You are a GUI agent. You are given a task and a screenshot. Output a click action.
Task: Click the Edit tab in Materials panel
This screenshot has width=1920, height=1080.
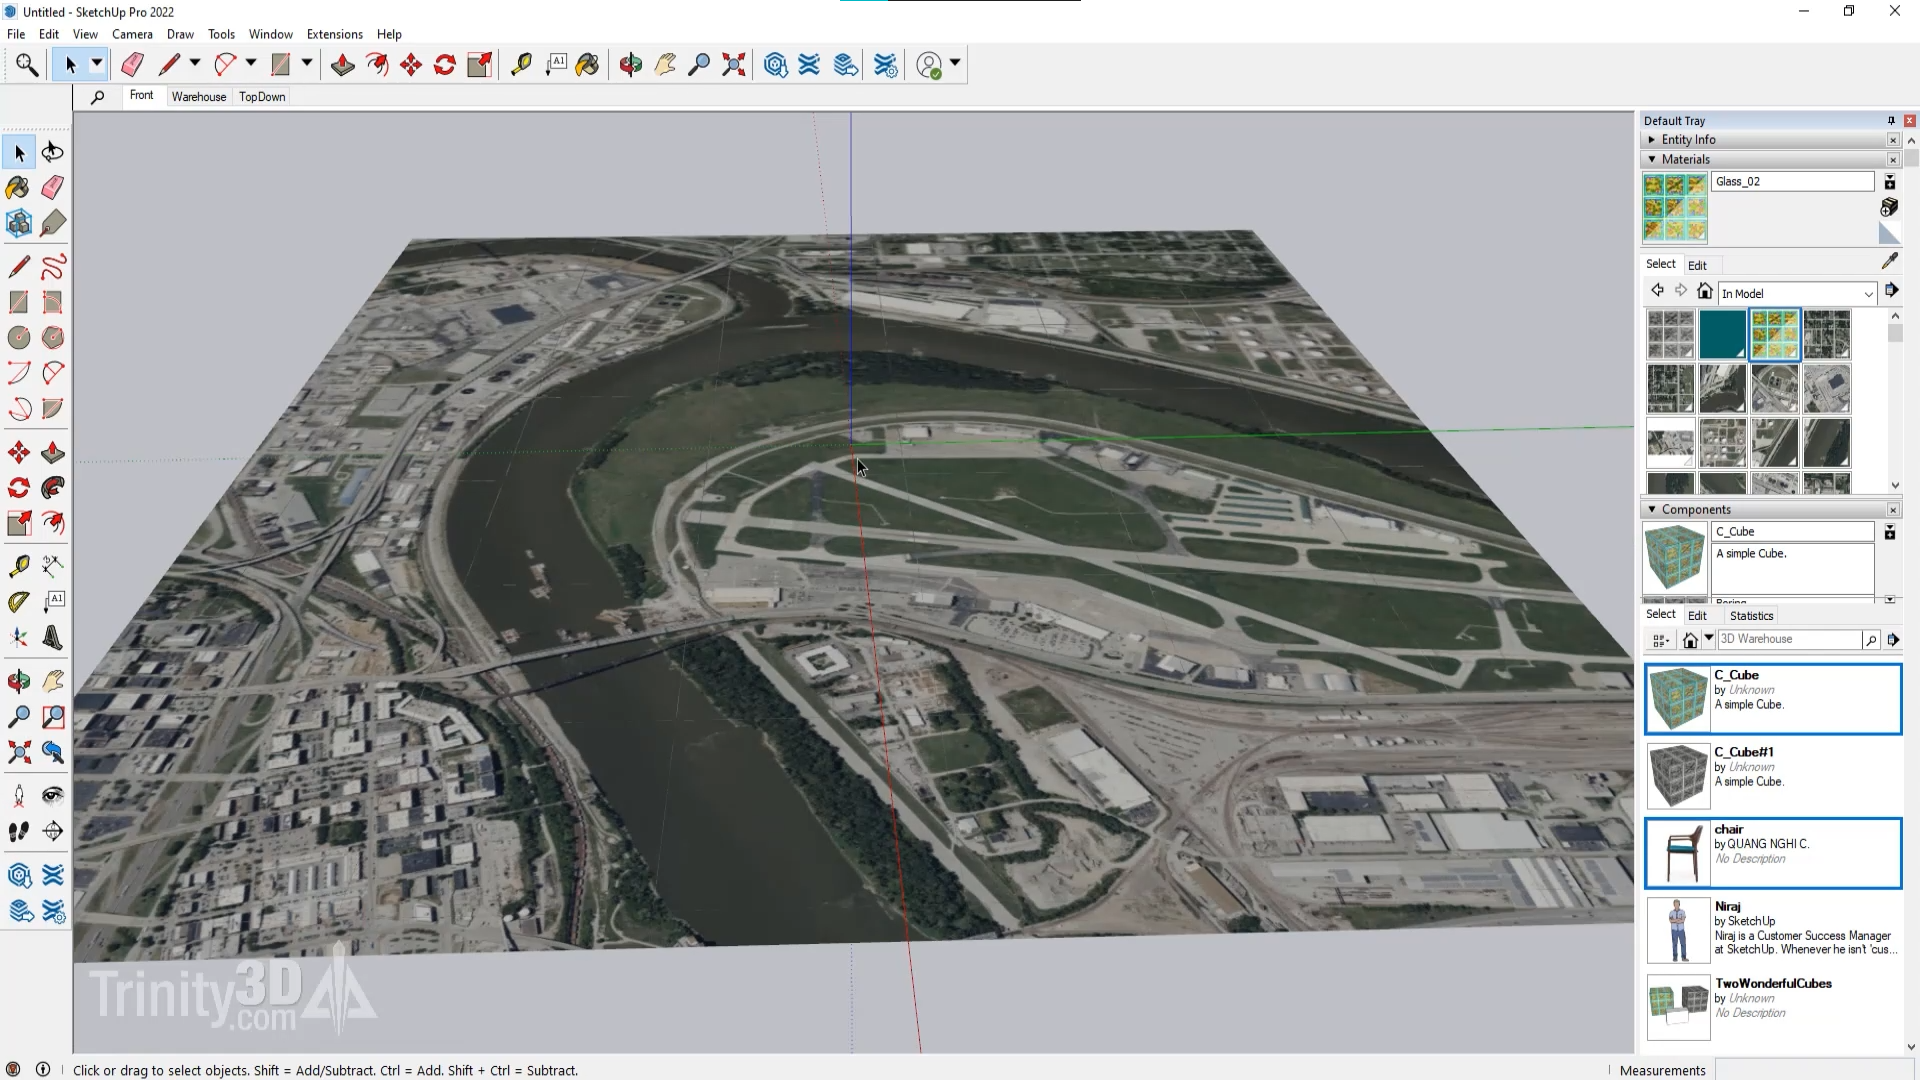1697,265
